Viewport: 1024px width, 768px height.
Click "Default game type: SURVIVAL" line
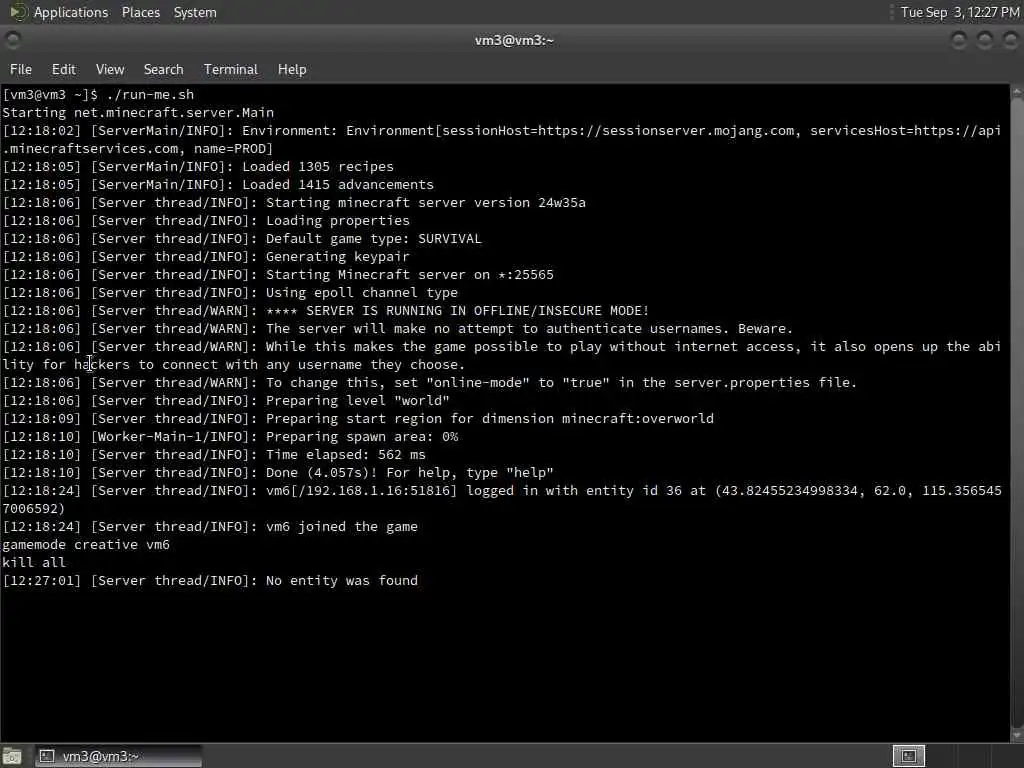point(242,238)
